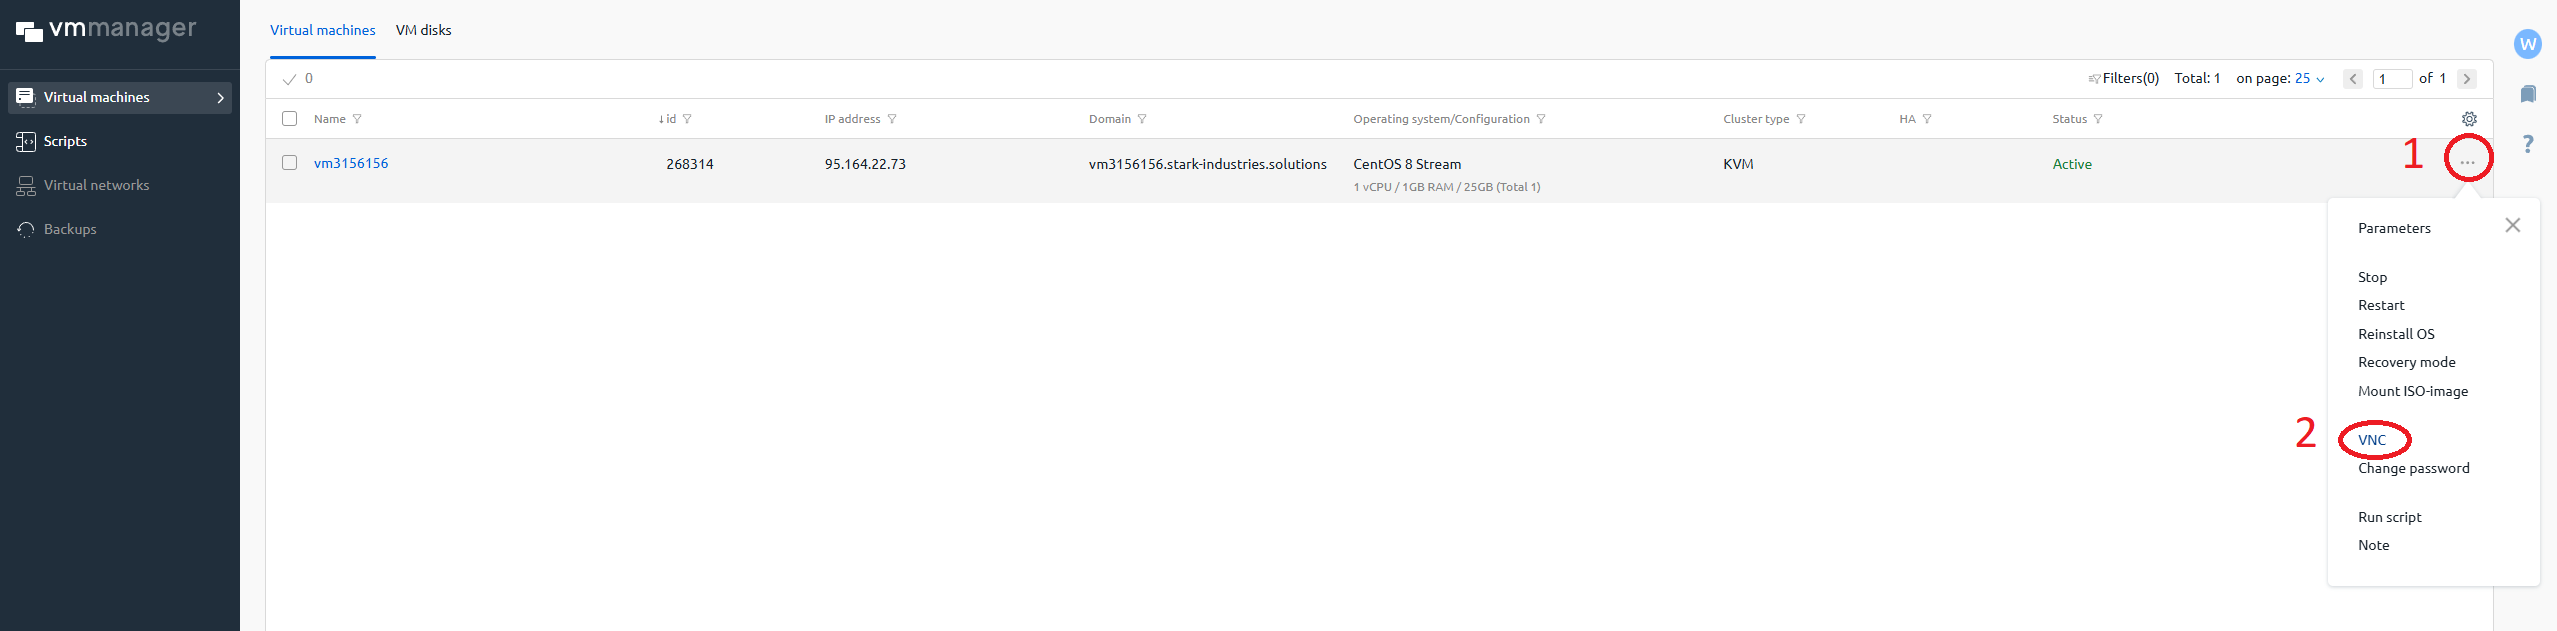2557x631 pixels.
Task: Go to Backups in the sidebar
Action: (x=70, y=229)
